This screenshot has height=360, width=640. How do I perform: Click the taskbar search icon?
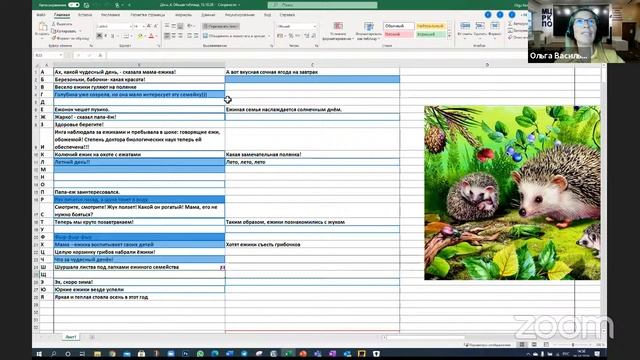53,353
